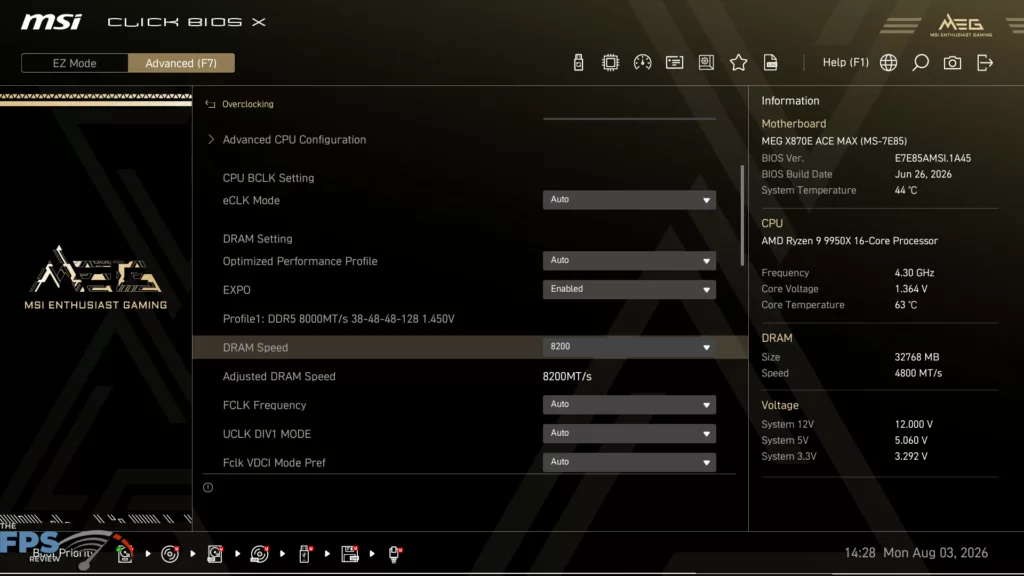1024x576 pixels.
Task: Change language with the globe icon
Action: pyautogui.click(x=888, y=63)
